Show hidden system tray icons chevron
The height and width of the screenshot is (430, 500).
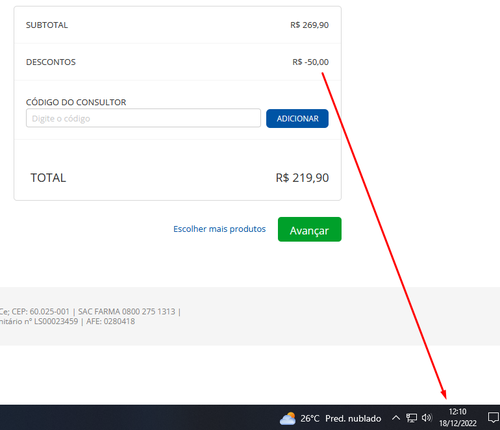pyautogui.click(x=396, y=418)
